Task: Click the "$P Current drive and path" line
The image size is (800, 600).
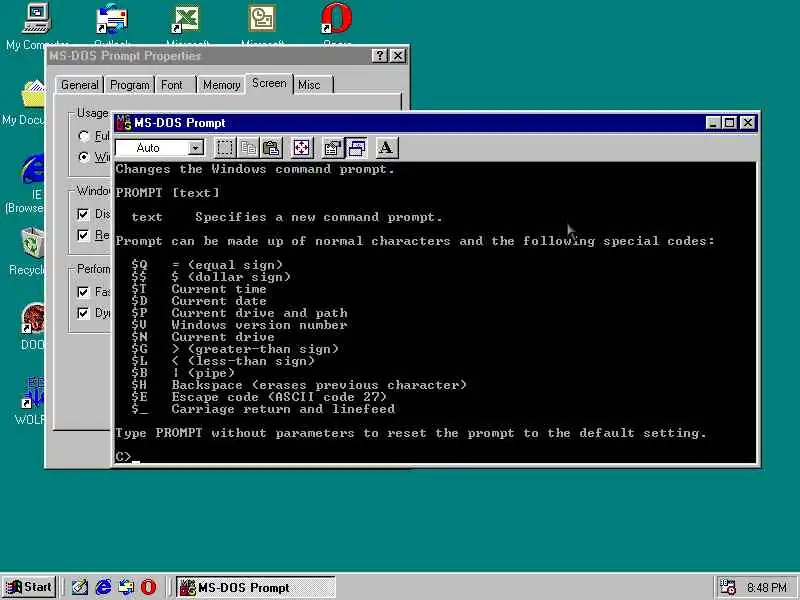Action: (239, 313)
